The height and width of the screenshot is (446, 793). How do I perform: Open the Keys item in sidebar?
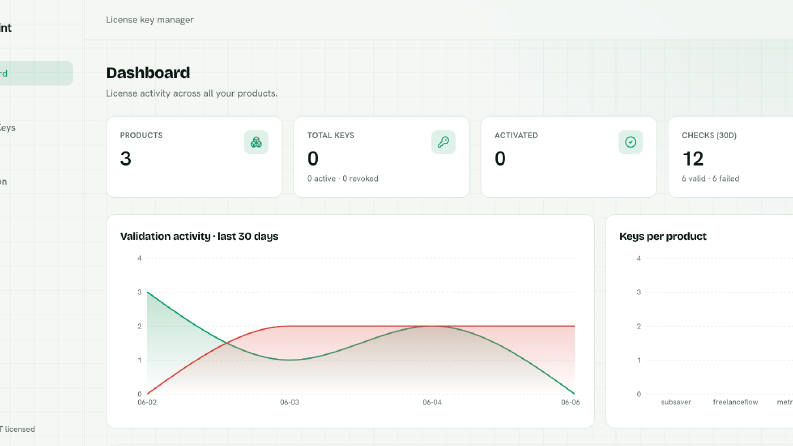(x=8, y=127)
